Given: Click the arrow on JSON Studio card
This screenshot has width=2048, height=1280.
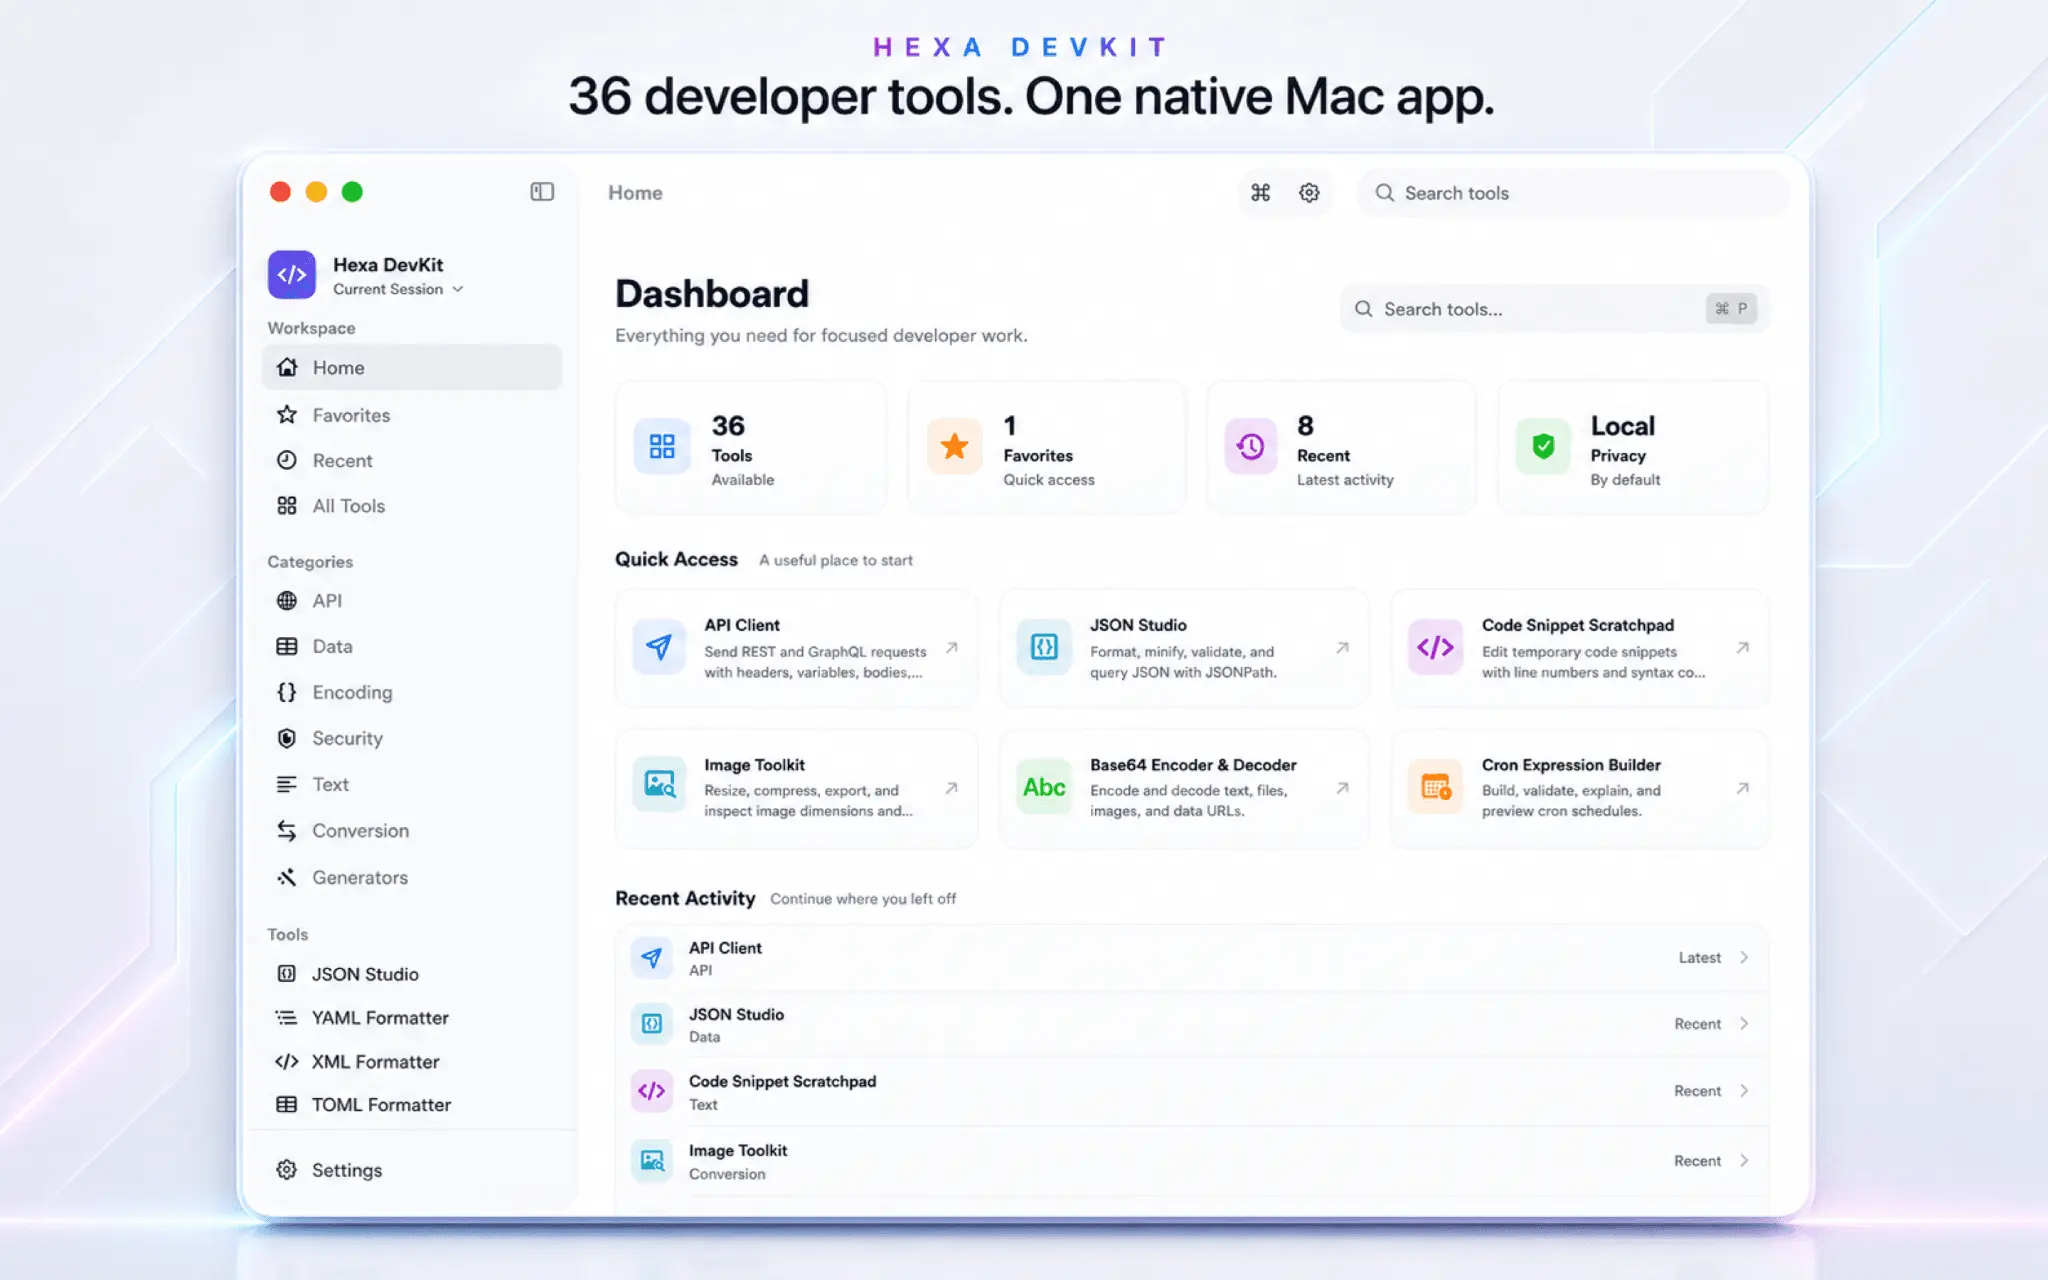Looking at the screenshot, I should [x=1343, y=648].
